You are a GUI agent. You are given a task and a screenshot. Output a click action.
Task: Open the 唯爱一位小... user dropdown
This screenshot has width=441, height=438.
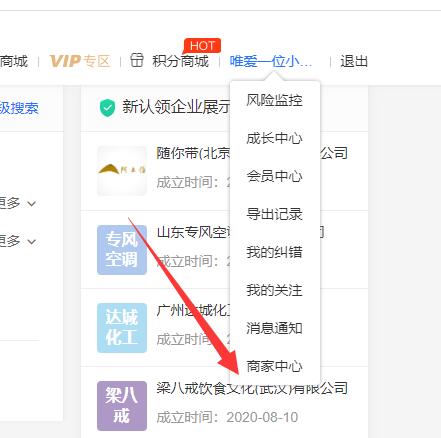point(271,61)
